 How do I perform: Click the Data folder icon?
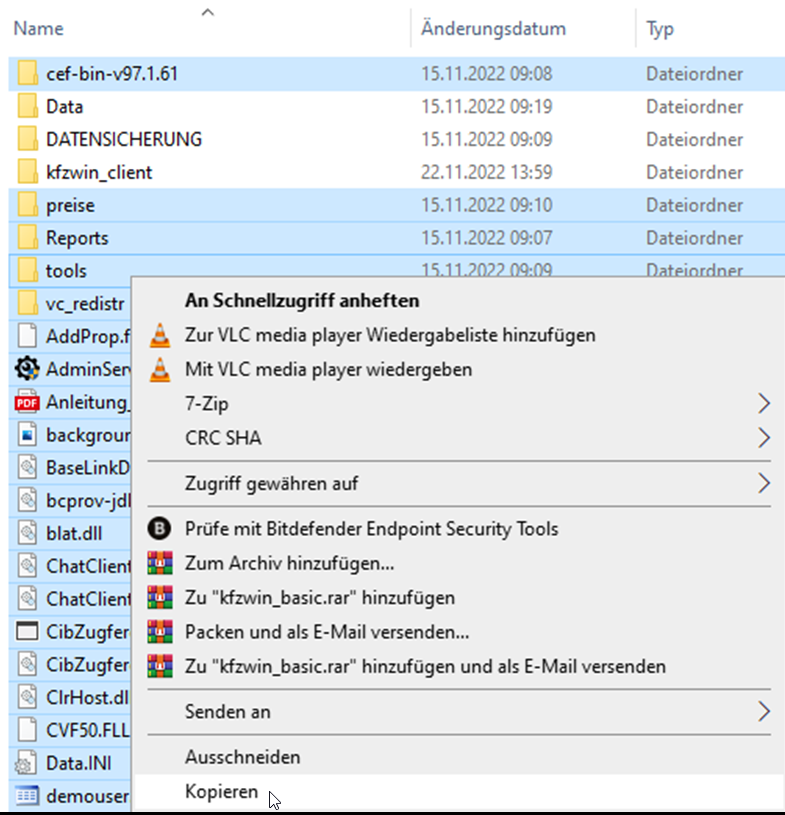point(27,107)
